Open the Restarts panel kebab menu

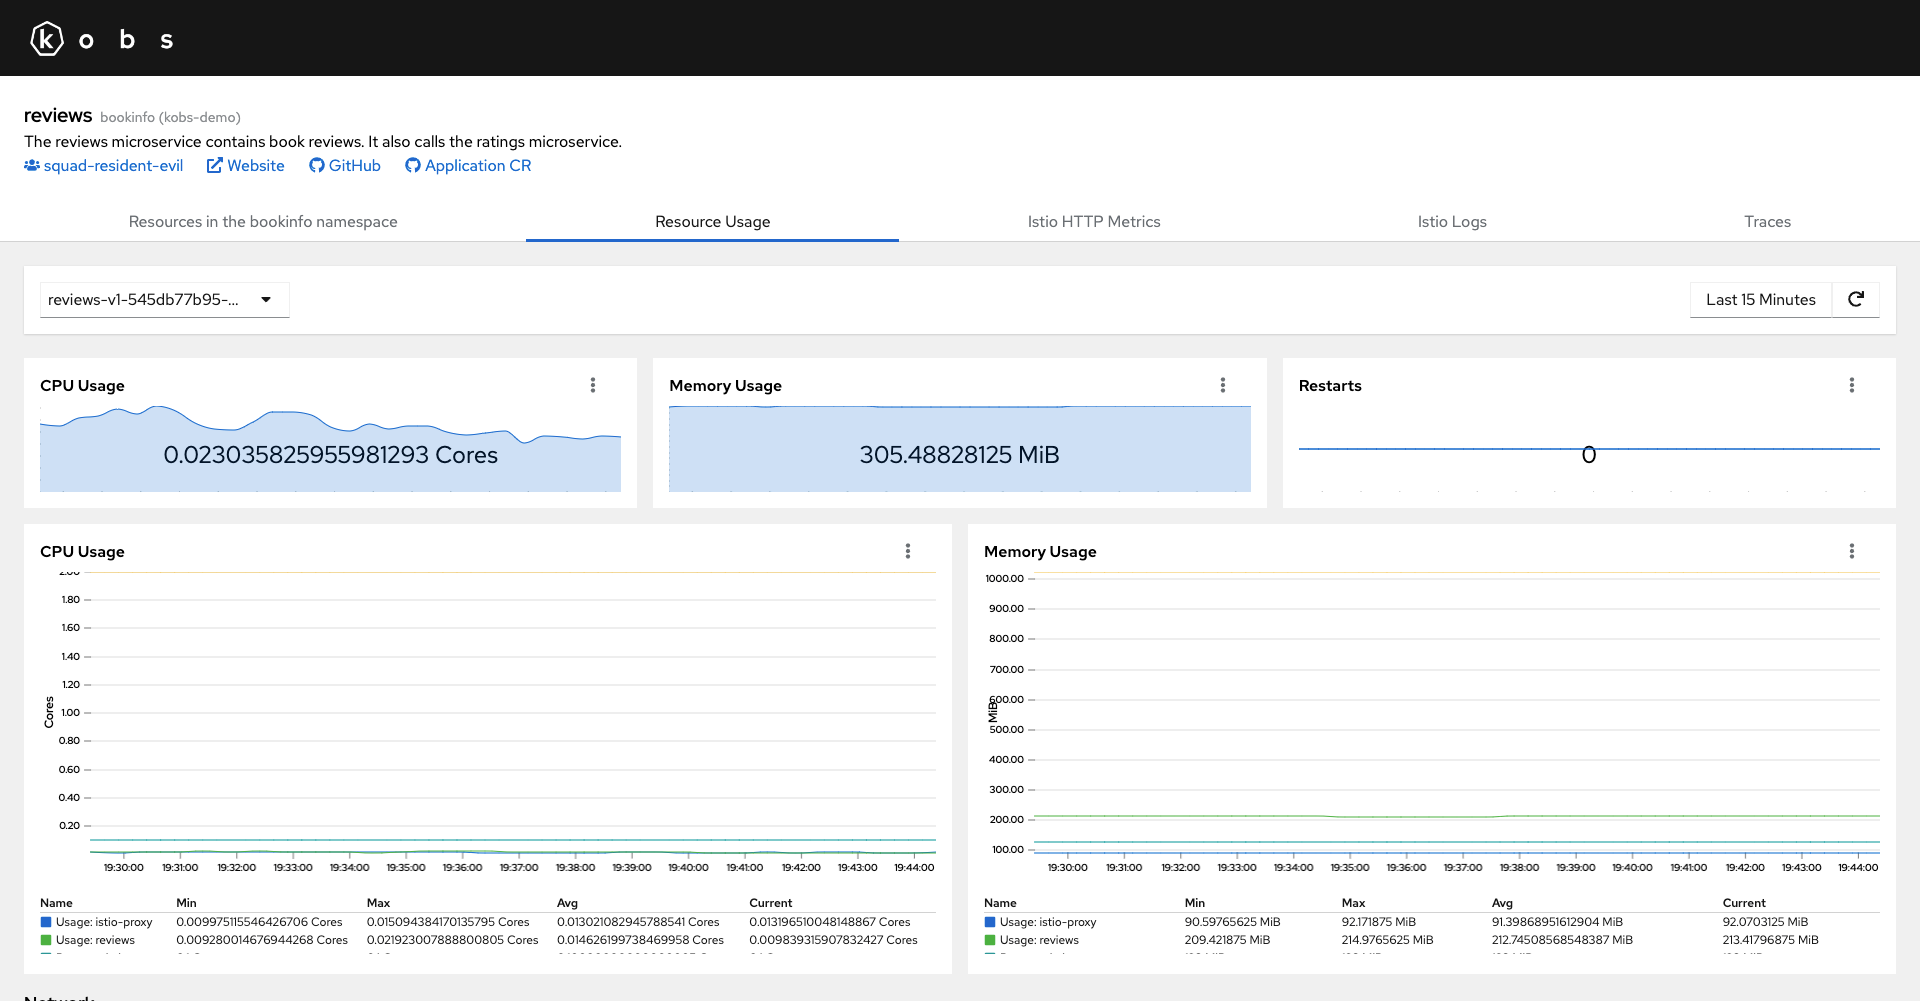(1852, 385)
